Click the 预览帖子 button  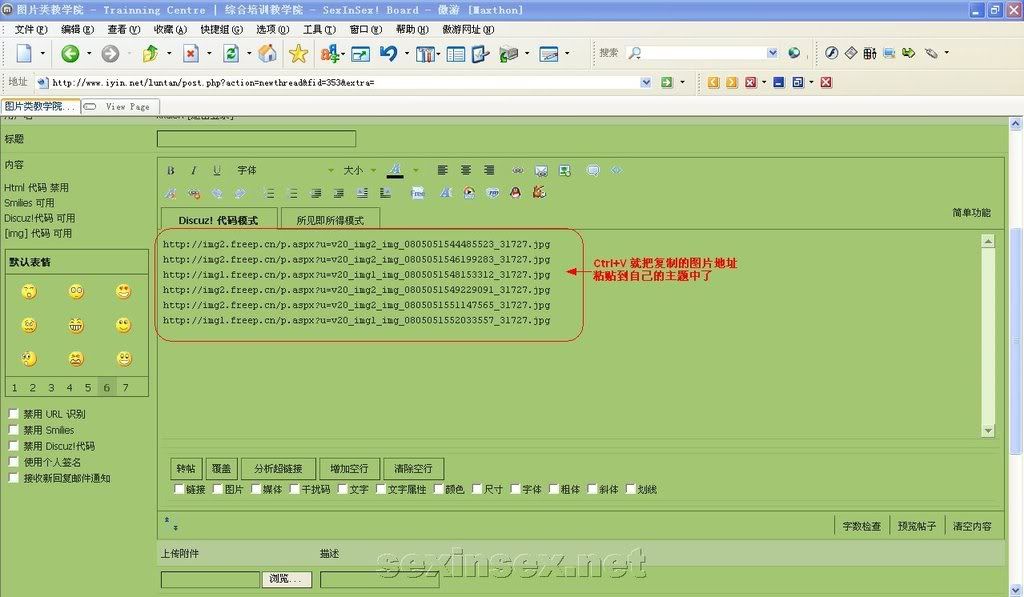point(917,526)
